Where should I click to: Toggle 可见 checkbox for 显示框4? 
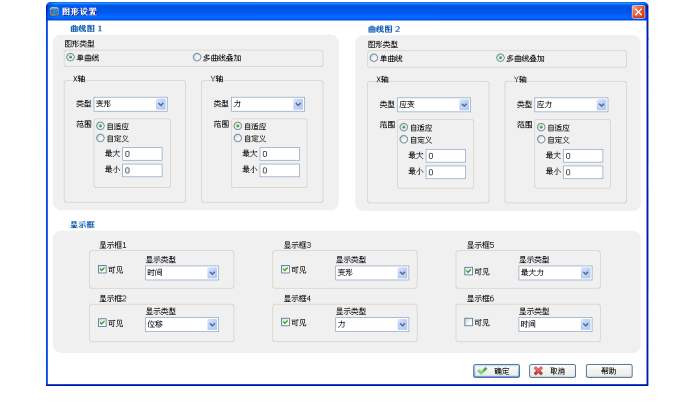[x=286, y=323]
